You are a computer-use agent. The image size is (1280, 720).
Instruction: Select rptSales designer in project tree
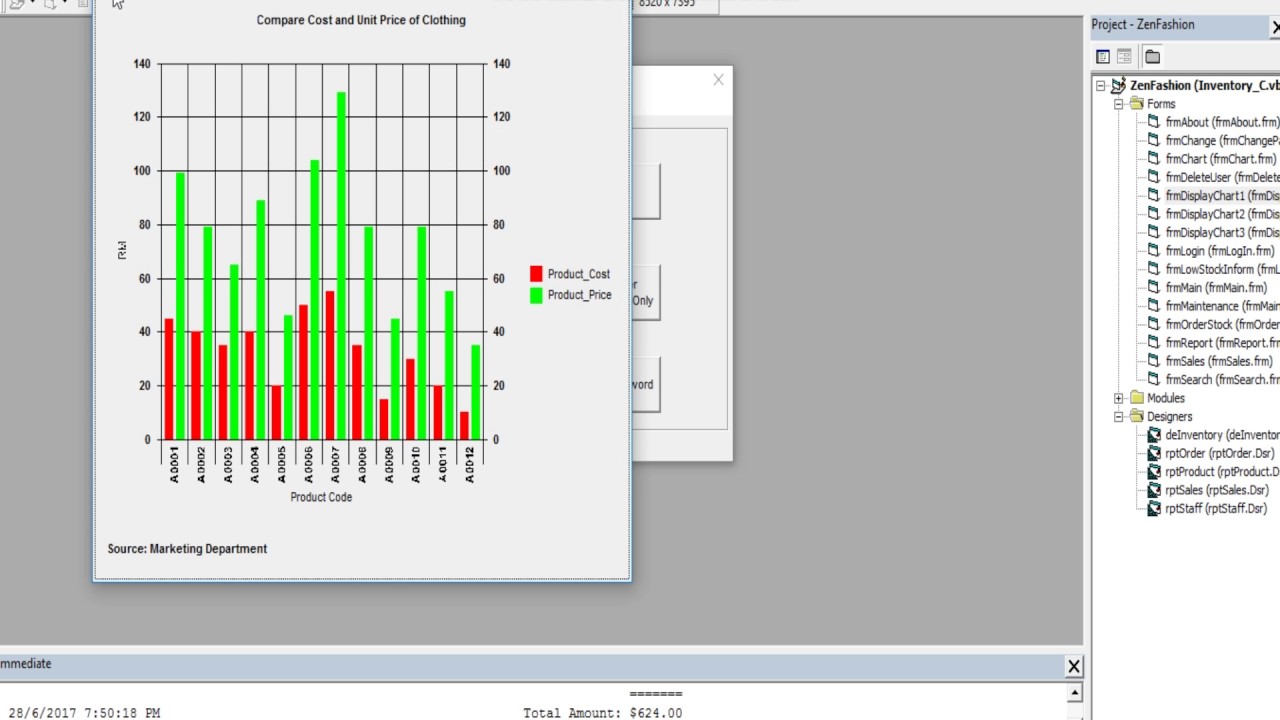coord(1217,490)
